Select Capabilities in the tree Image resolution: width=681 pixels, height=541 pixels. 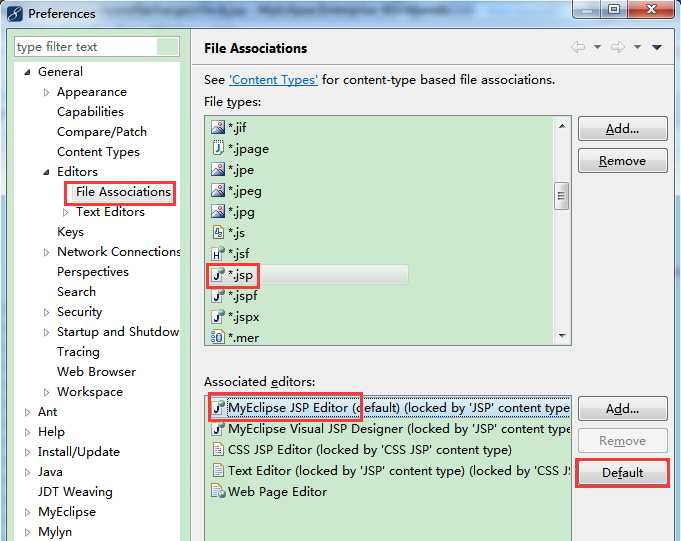(90, 112)
